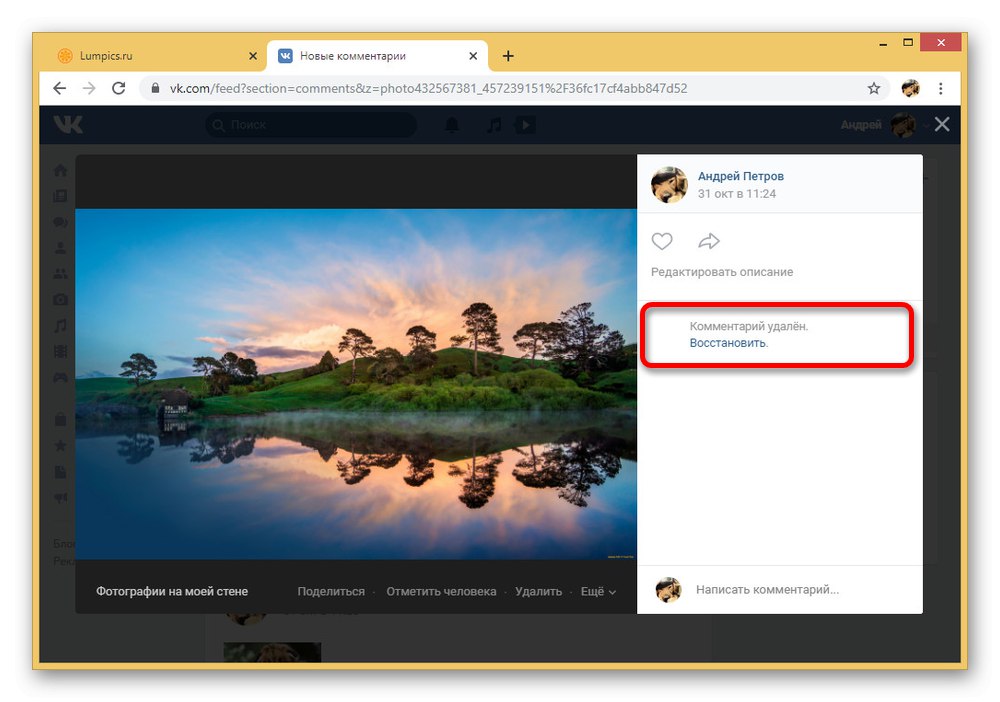1000x702 pixels.
Task: Open Фотографии на моей стене album
Action: point(172,592)
